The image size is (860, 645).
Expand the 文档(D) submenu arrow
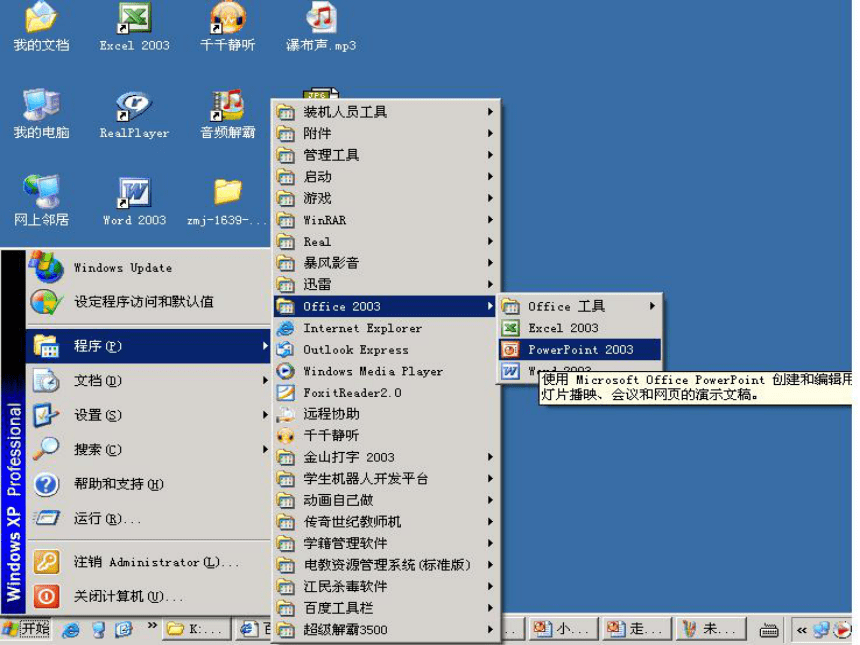[x=265, y=380]
